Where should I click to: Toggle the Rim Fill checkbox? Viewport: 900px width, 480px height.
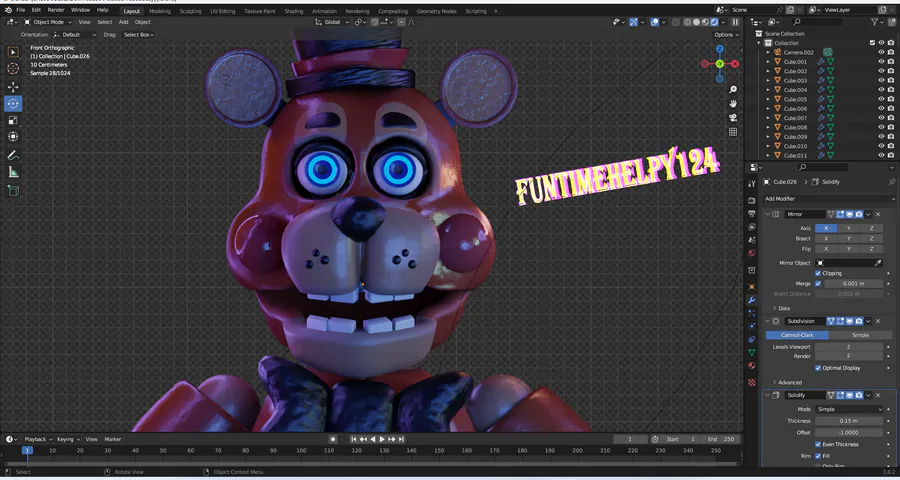[818, 456]
